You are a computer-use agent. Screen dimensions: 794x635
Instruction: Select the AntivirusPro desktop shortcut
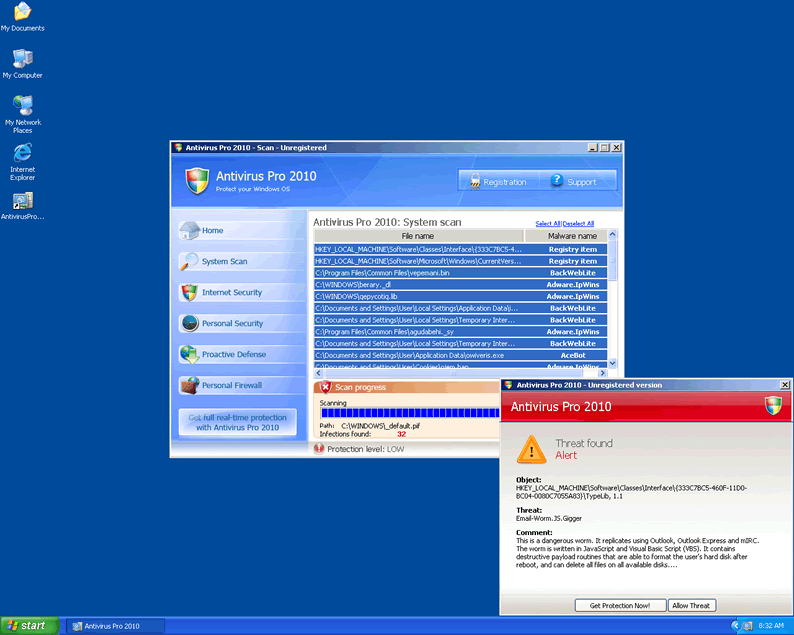(x=22, y=206)
